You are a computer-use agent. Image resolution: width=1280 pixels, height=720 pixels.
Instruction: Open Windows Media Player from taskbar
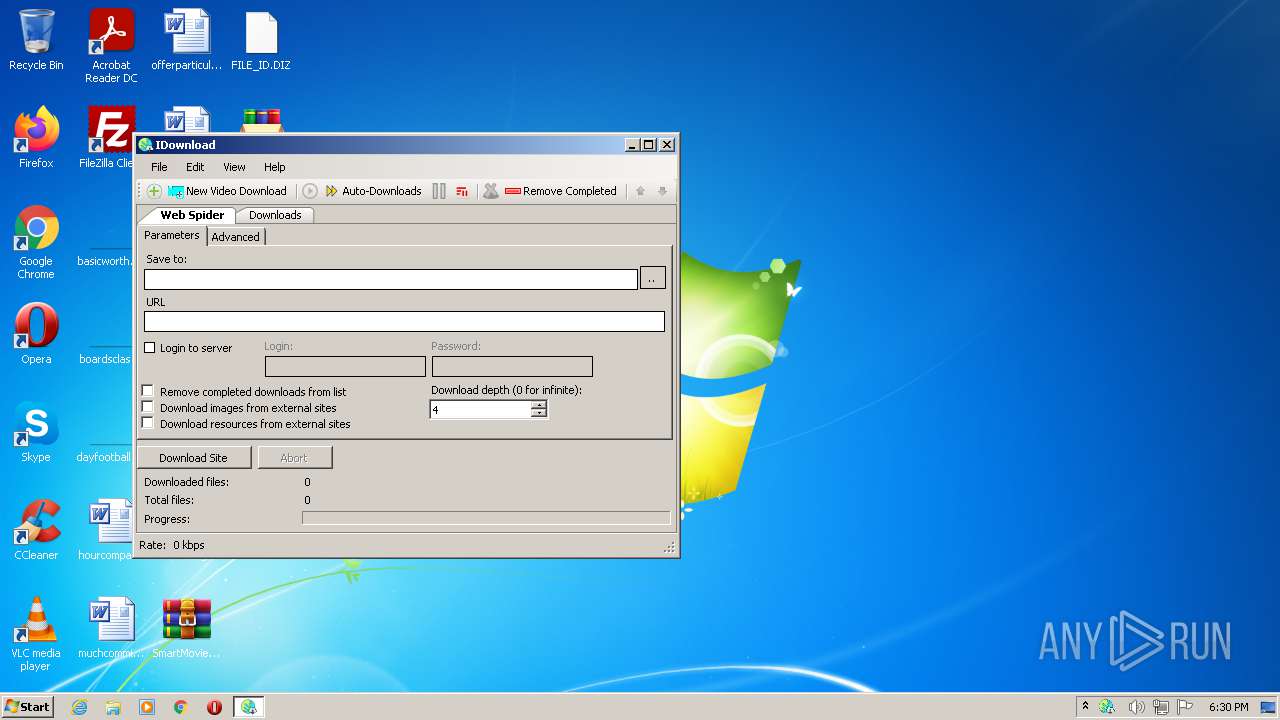(x=147, y=707)
